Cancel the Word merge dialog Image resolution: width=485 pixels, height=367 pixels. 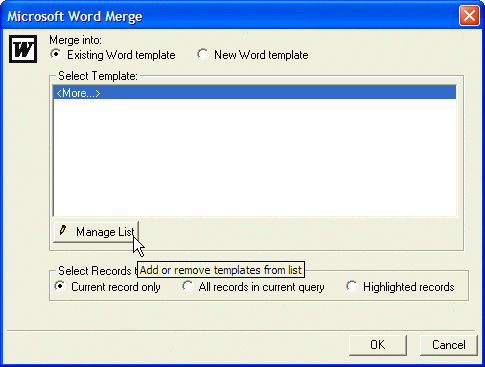coord(448,345)
